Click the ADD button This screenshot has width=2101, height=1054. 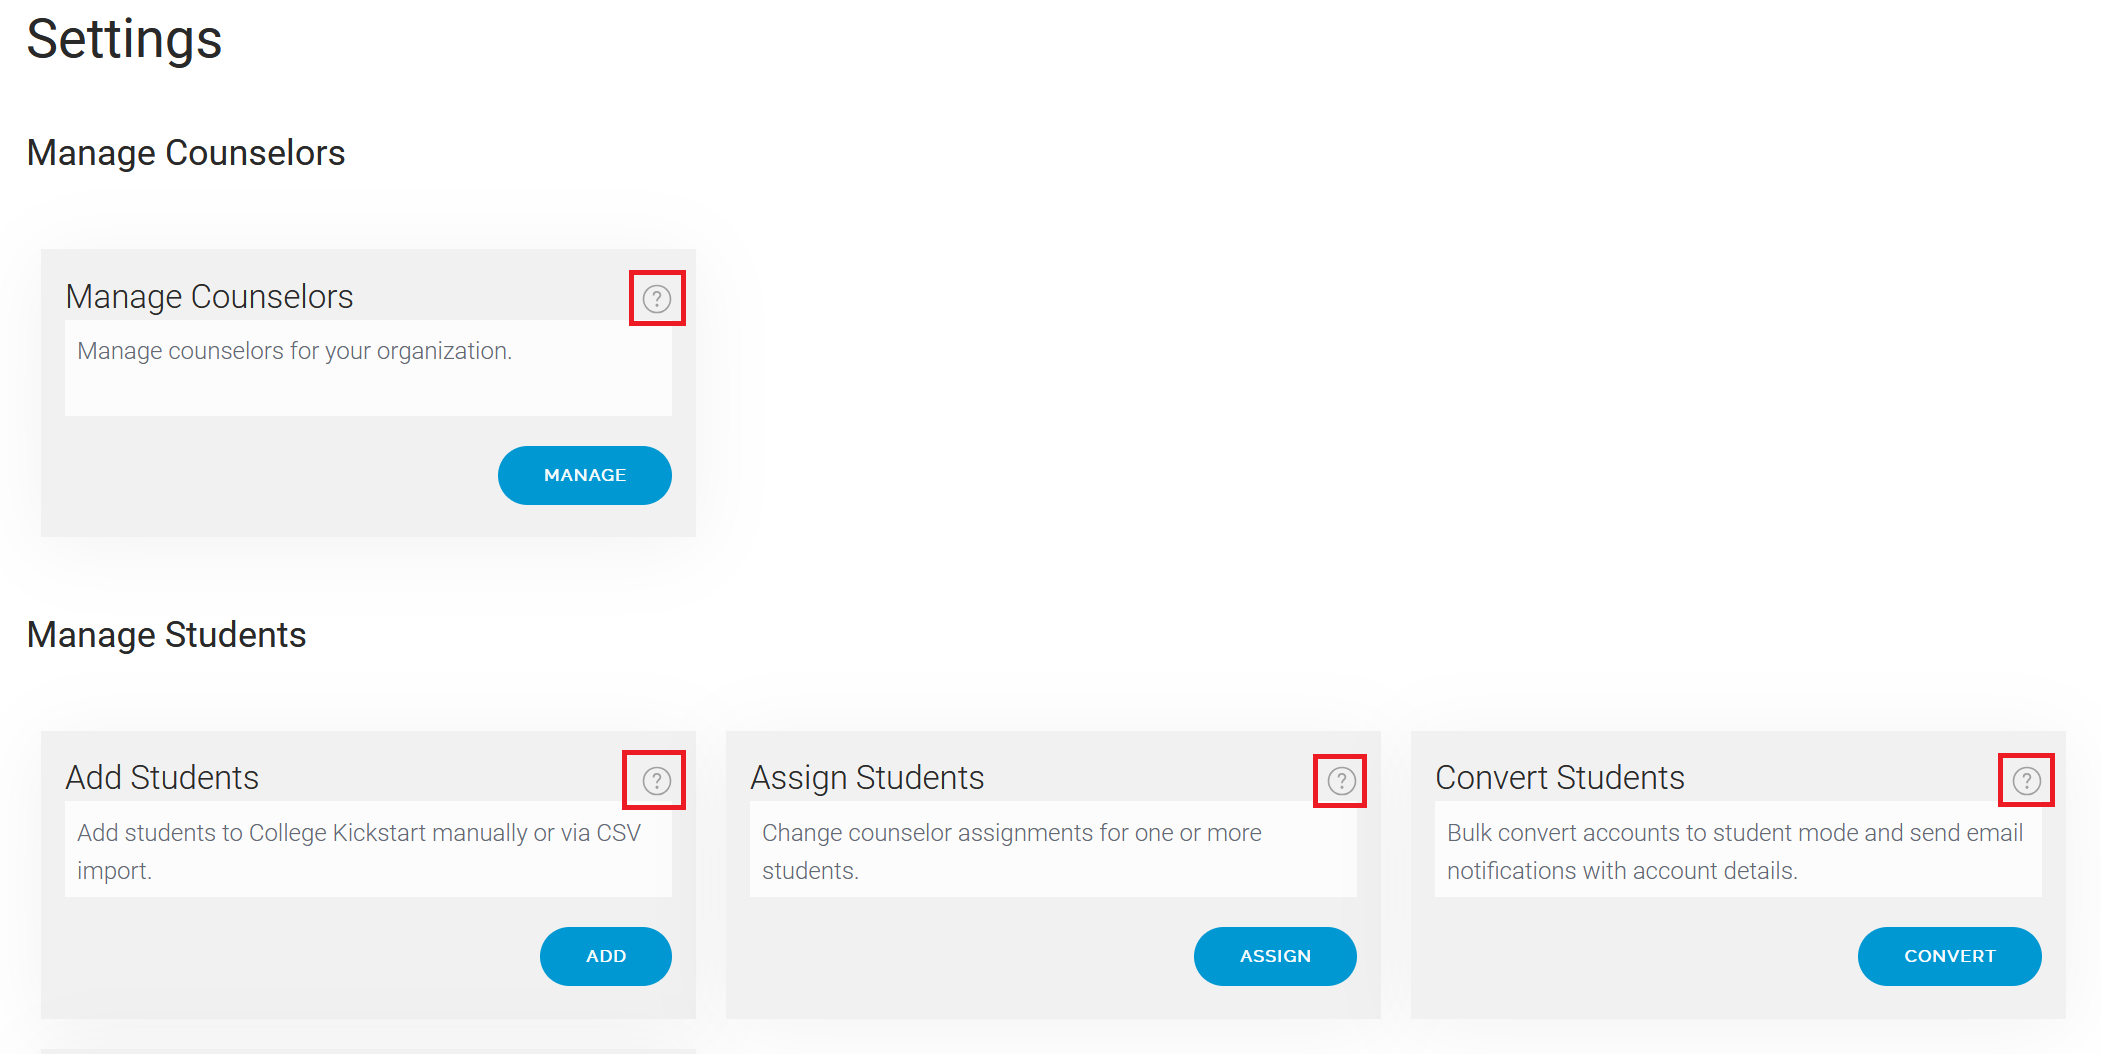coord(606,956)
